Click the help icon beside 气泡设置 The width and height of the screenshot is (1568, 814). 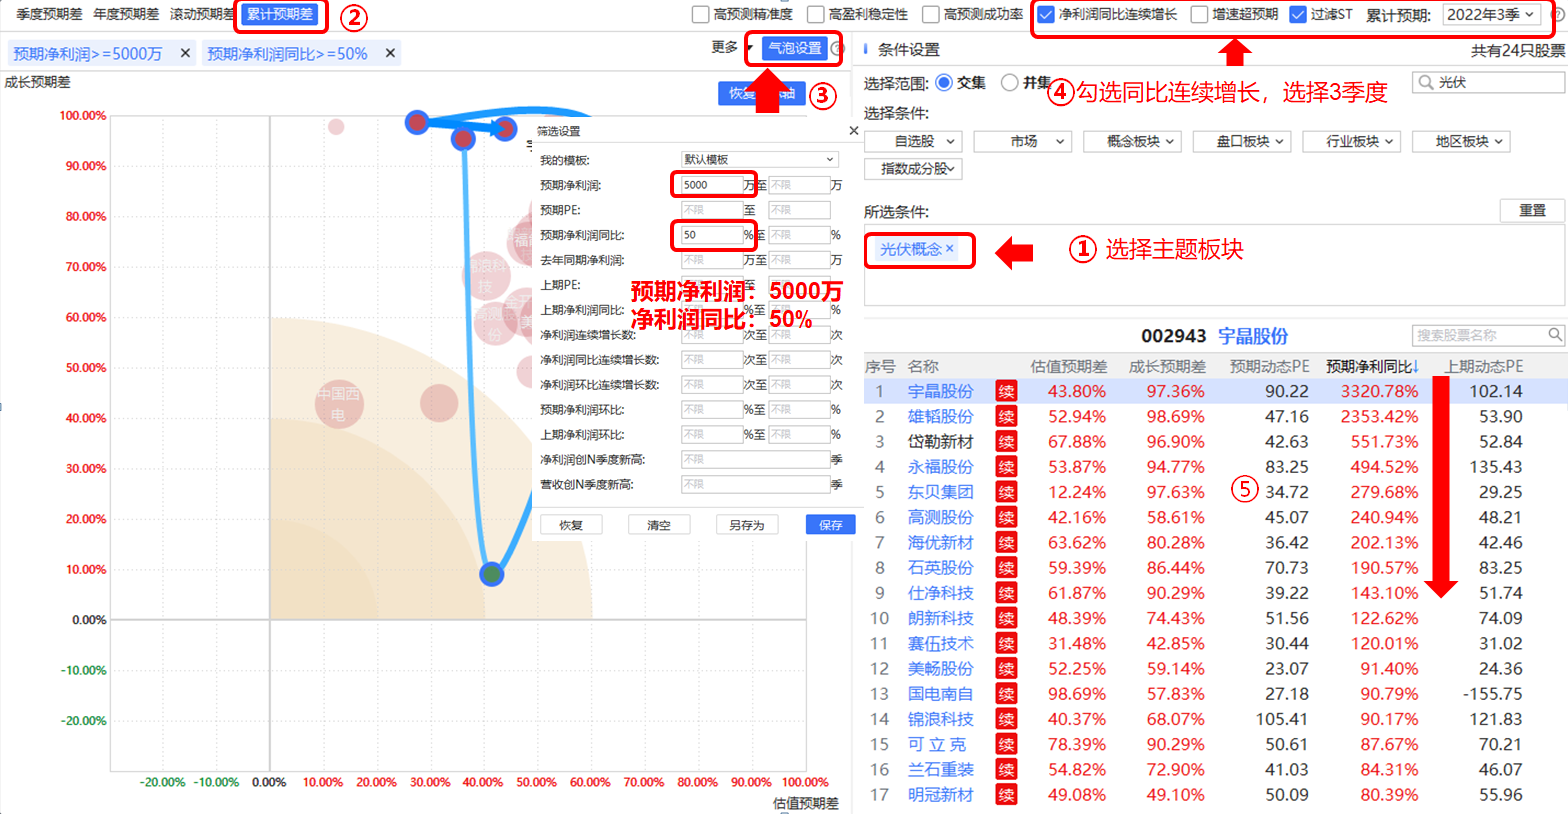837,48
